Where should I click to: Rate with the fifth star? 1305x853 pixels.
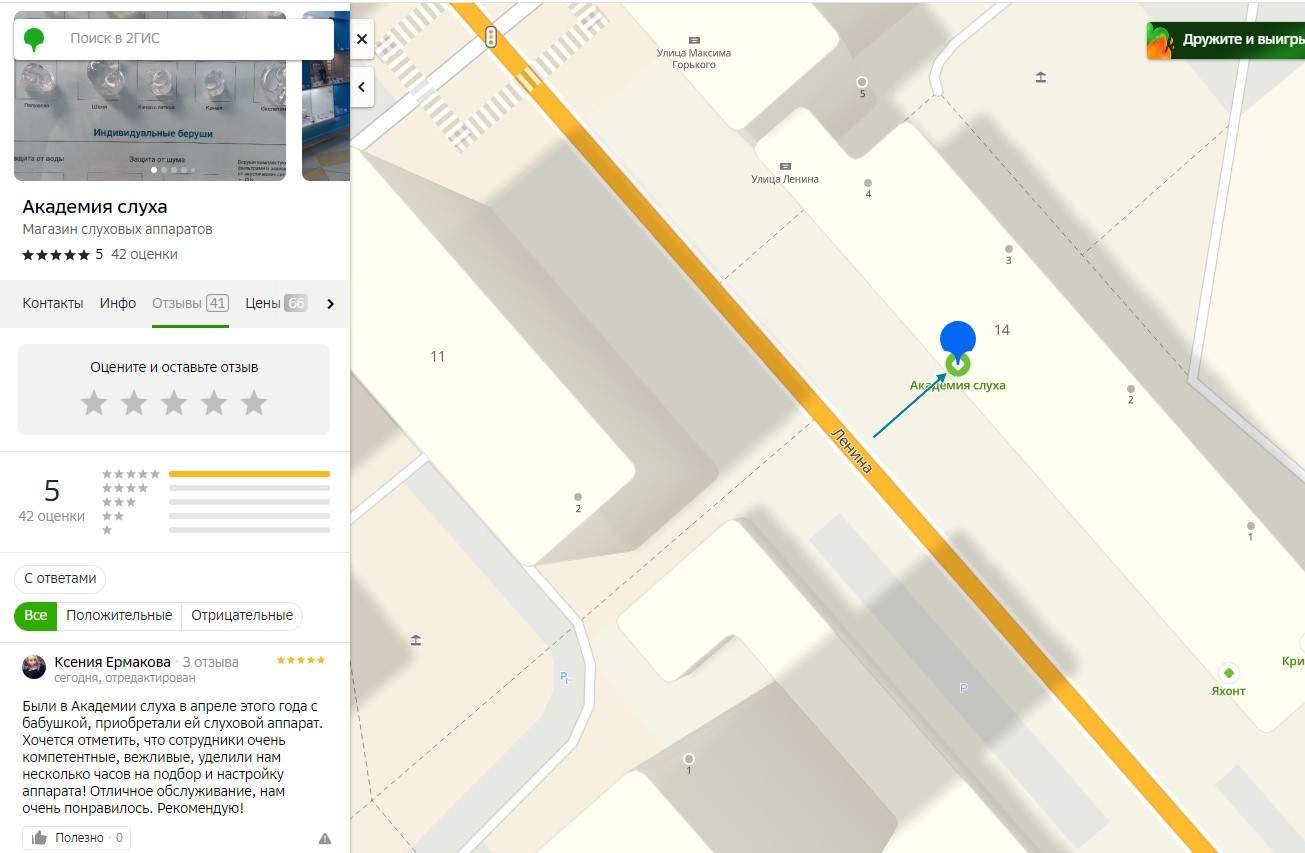254,403
